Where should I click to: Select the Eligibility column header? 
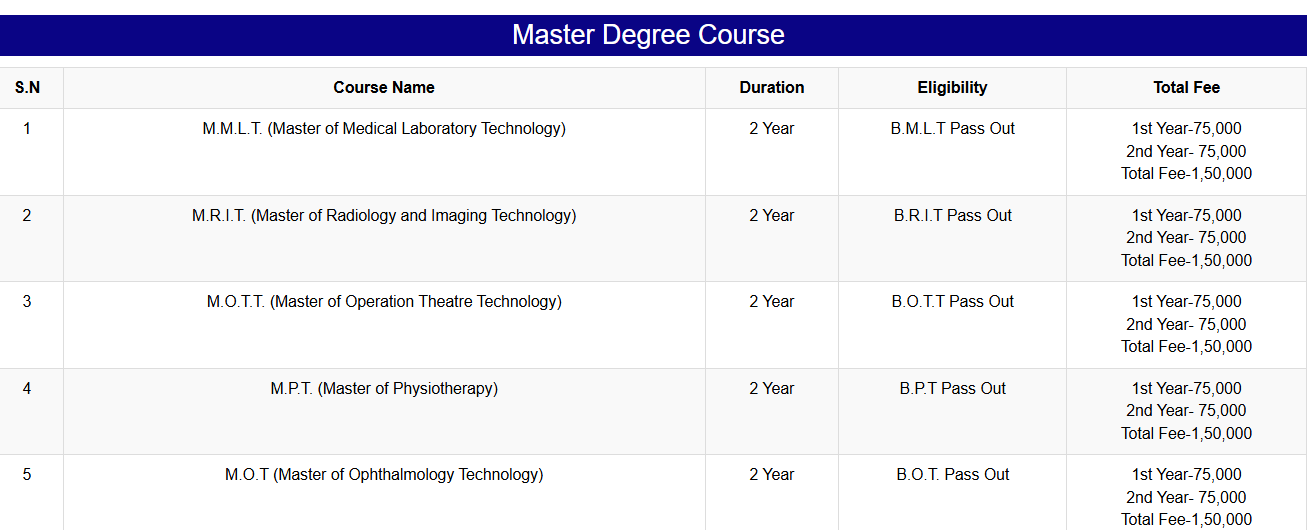click(x=952, y=88)
